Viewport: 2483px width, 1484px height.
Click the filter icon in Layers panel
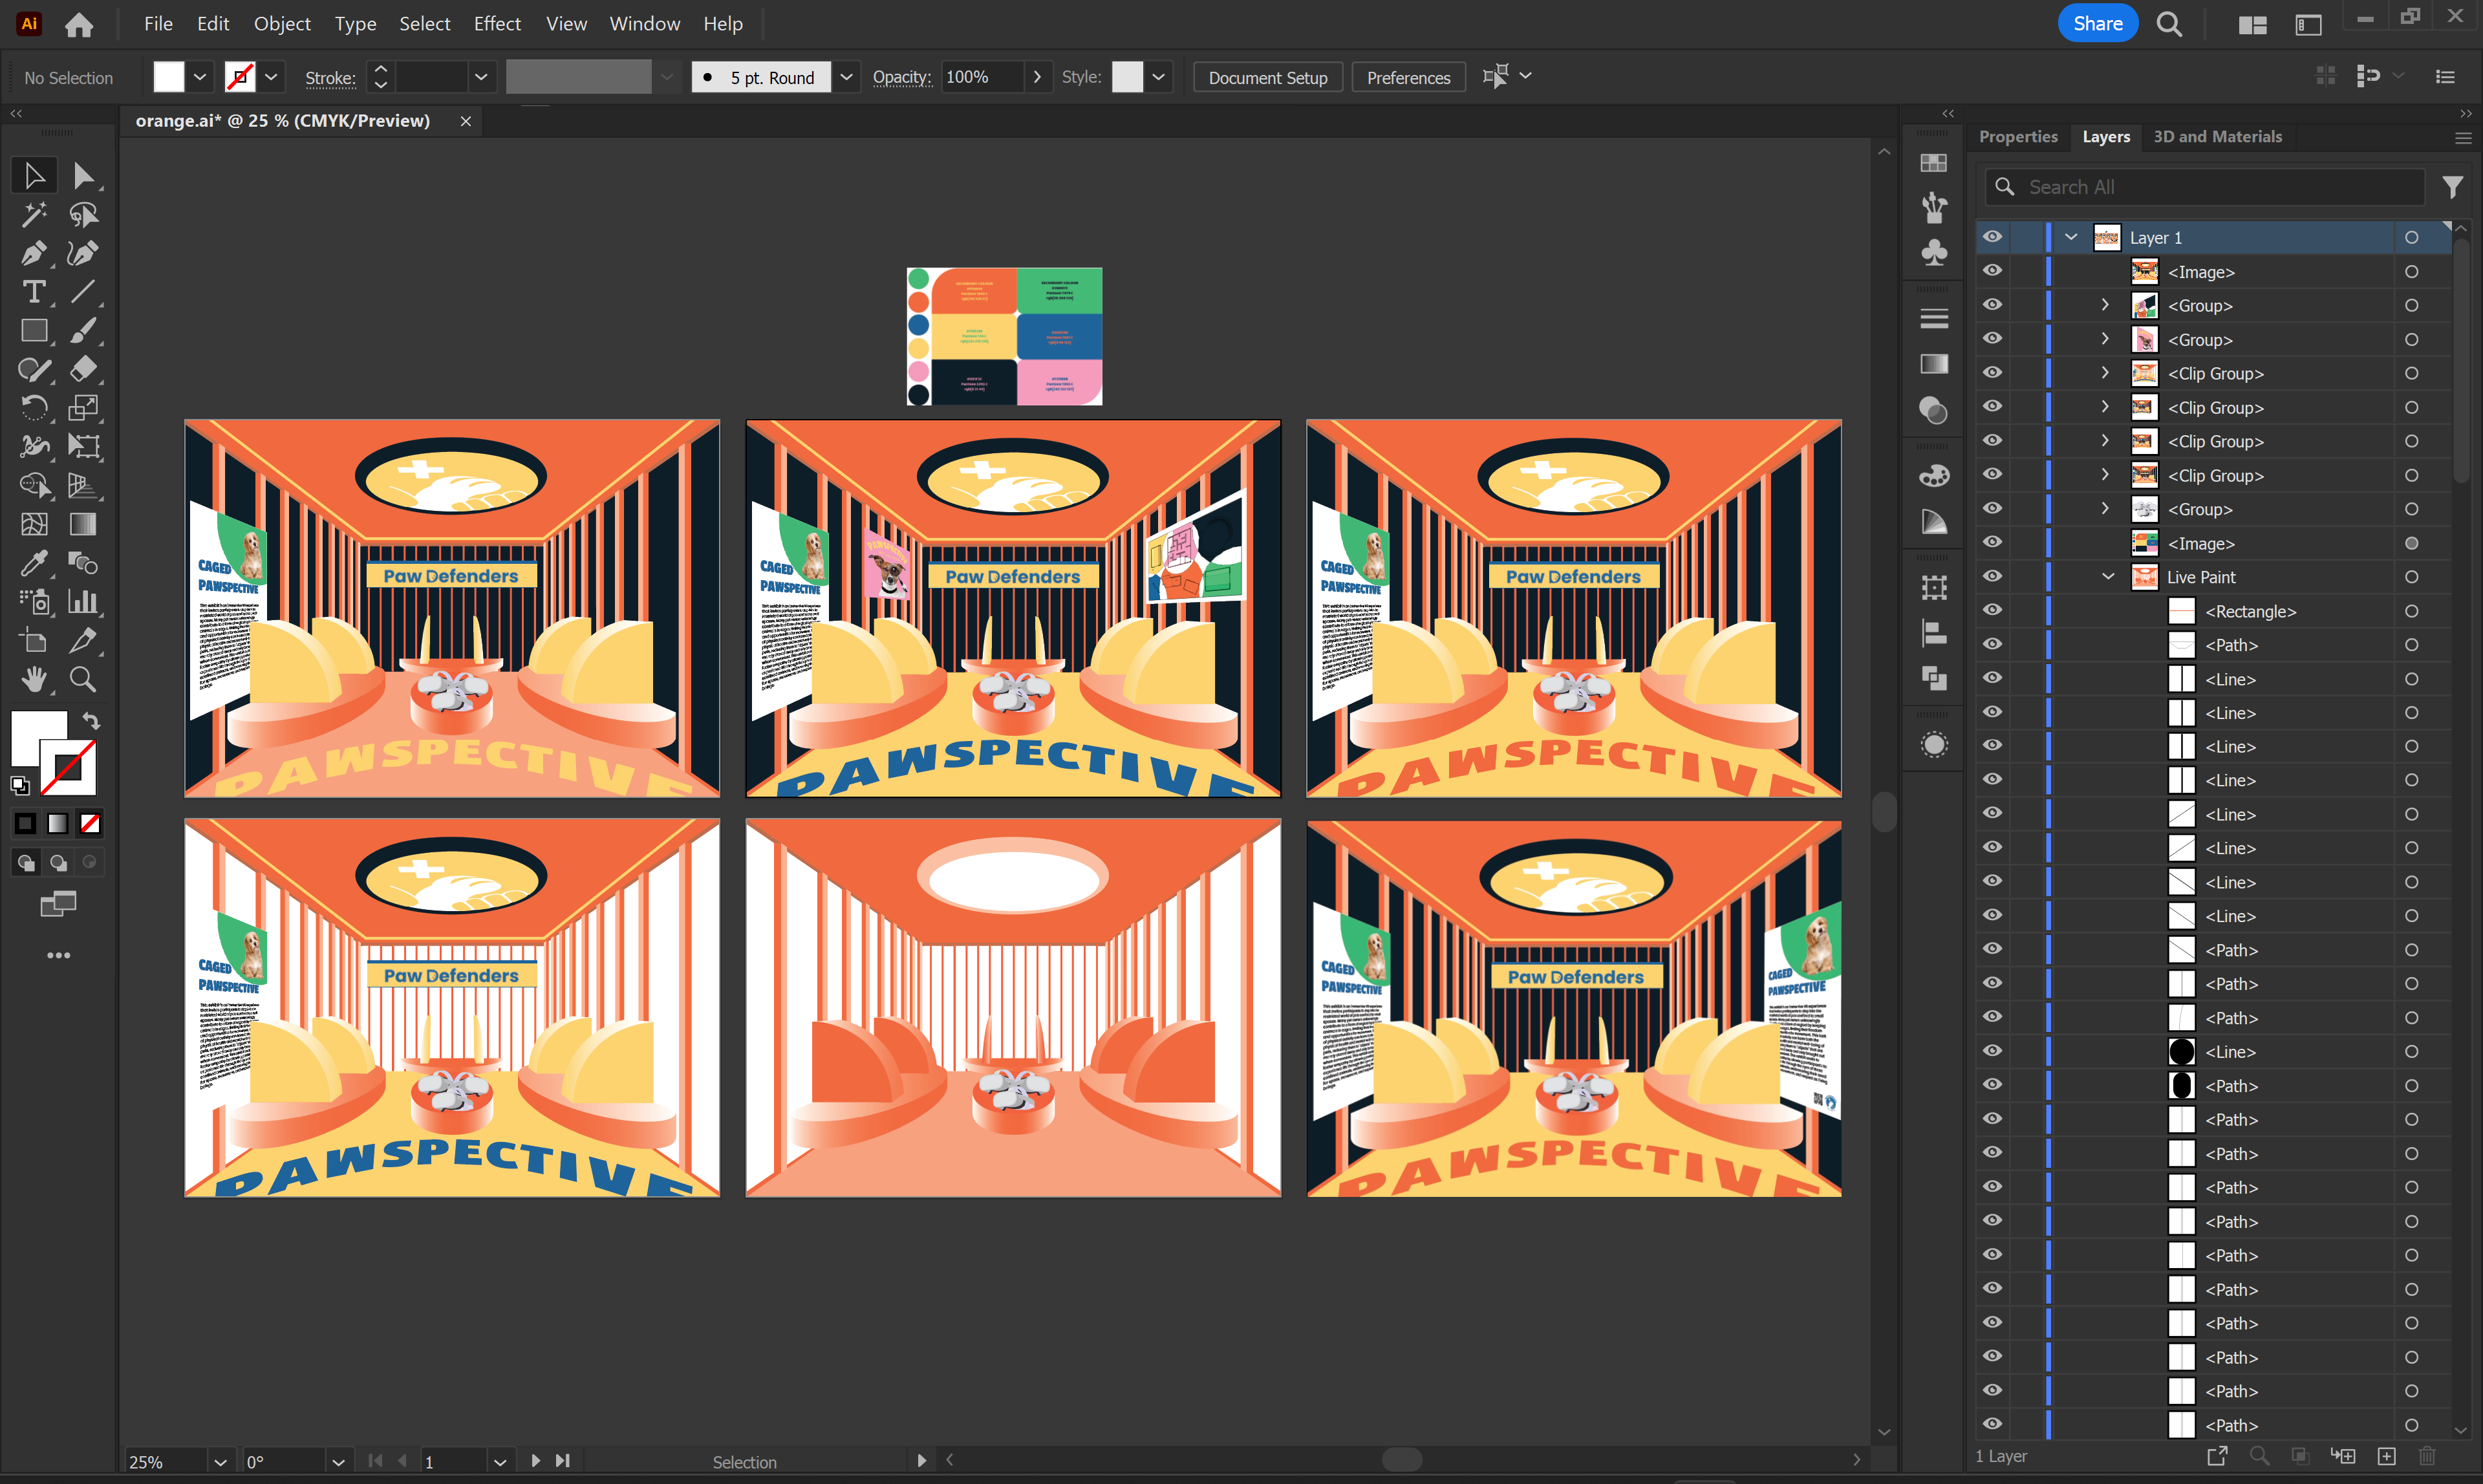(x=2452, y=187)
